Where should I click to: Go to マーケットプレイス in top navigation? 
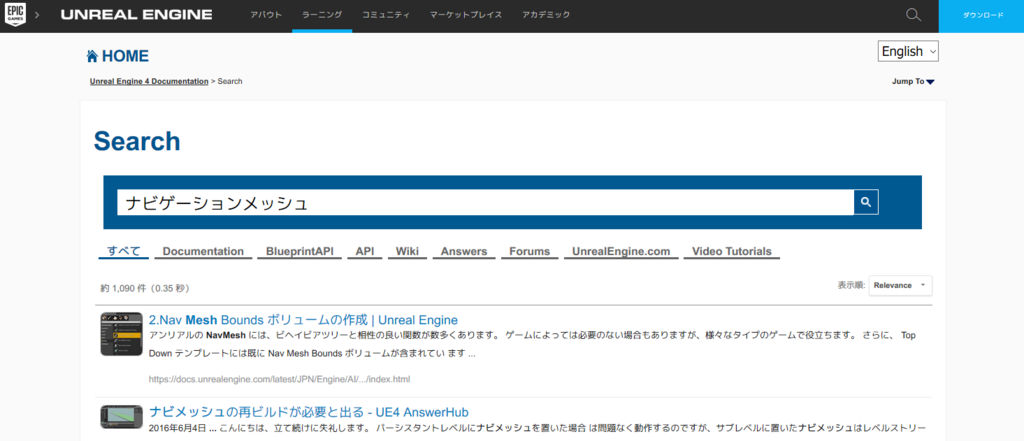click(x=466, y=14)
